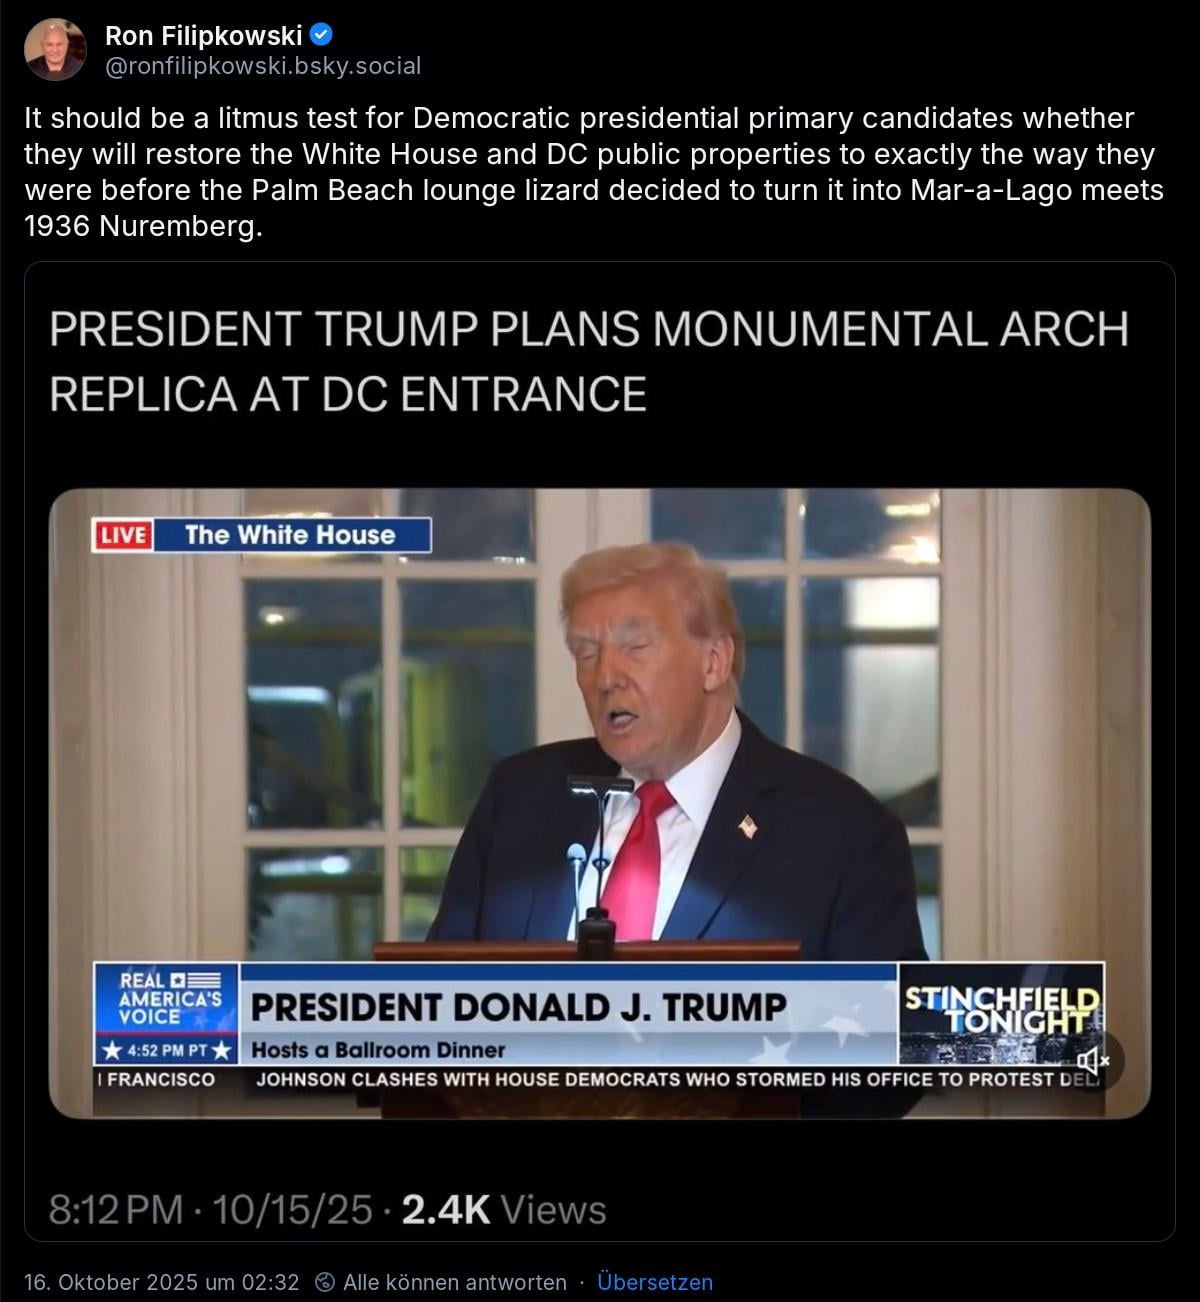Click the American flag lapel pin
Viewport: 1200px width, 1302px height.
(x=747, y=826)
